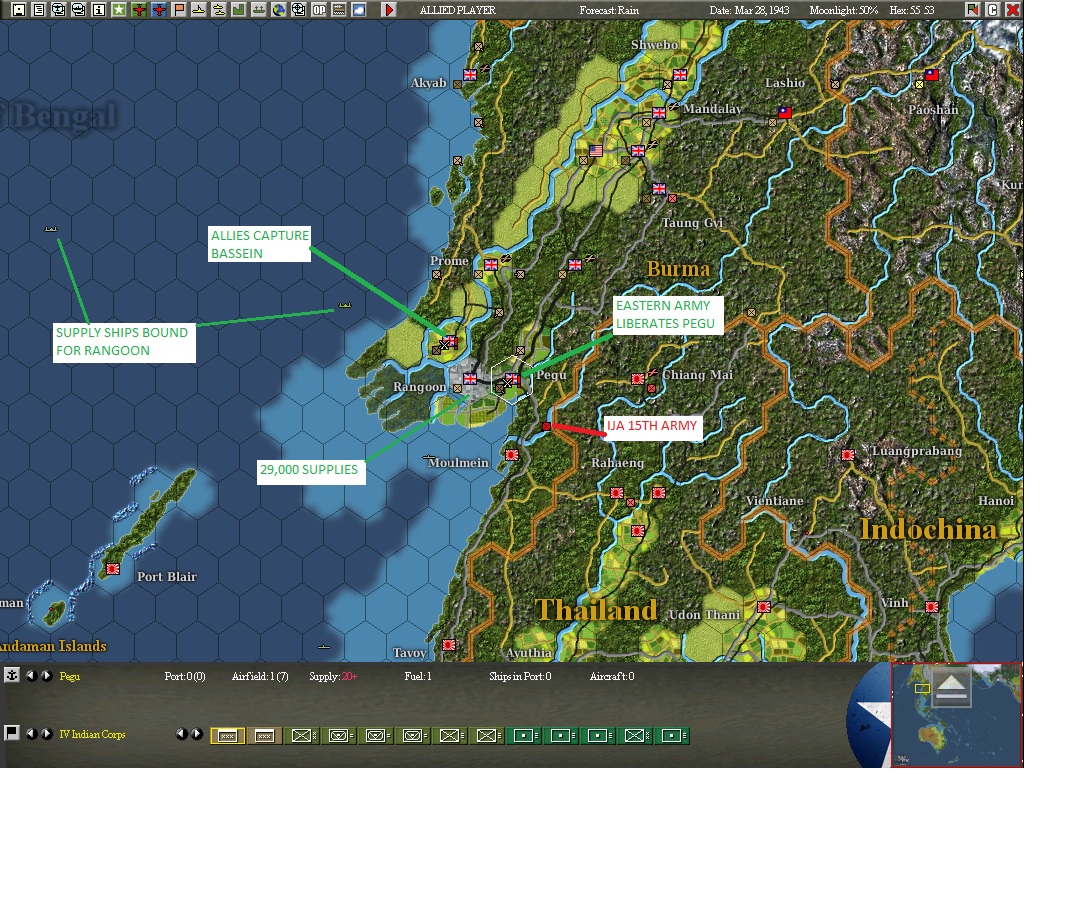Click the 'Forecast: Rain' status text
1083x898 pixels.
[x=609, y=10]
